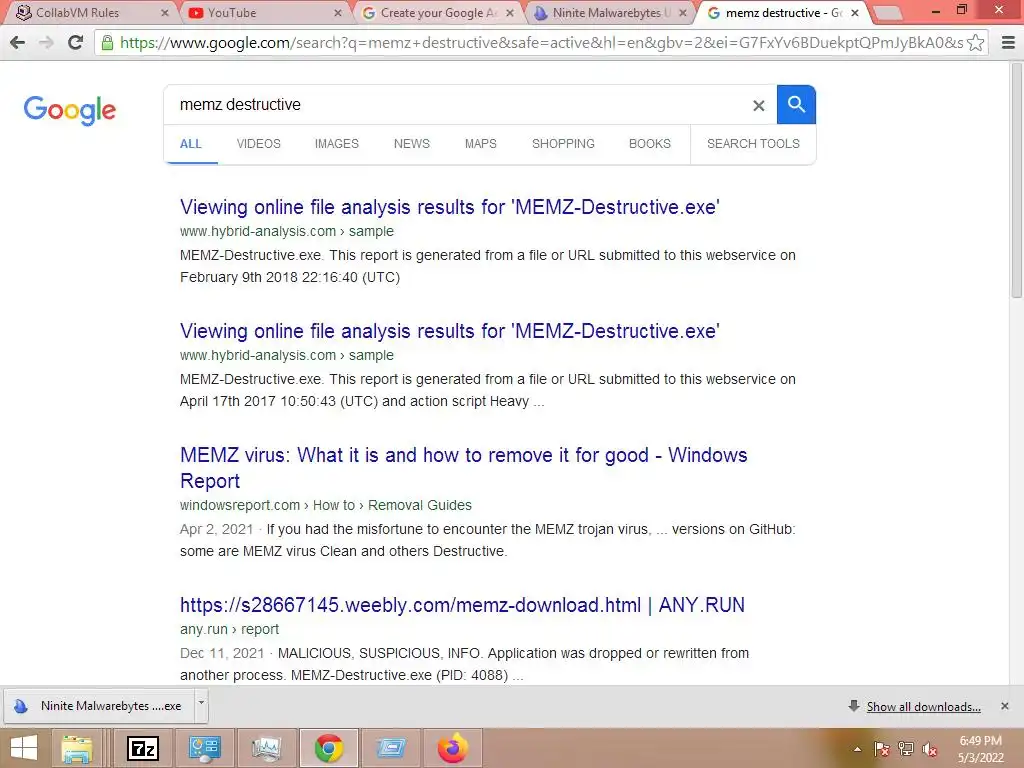The height and width of the screenshot is (768, 1024).
Task: Open the Windows Report MEMZ virus article
Action: [x=463, y=468]
